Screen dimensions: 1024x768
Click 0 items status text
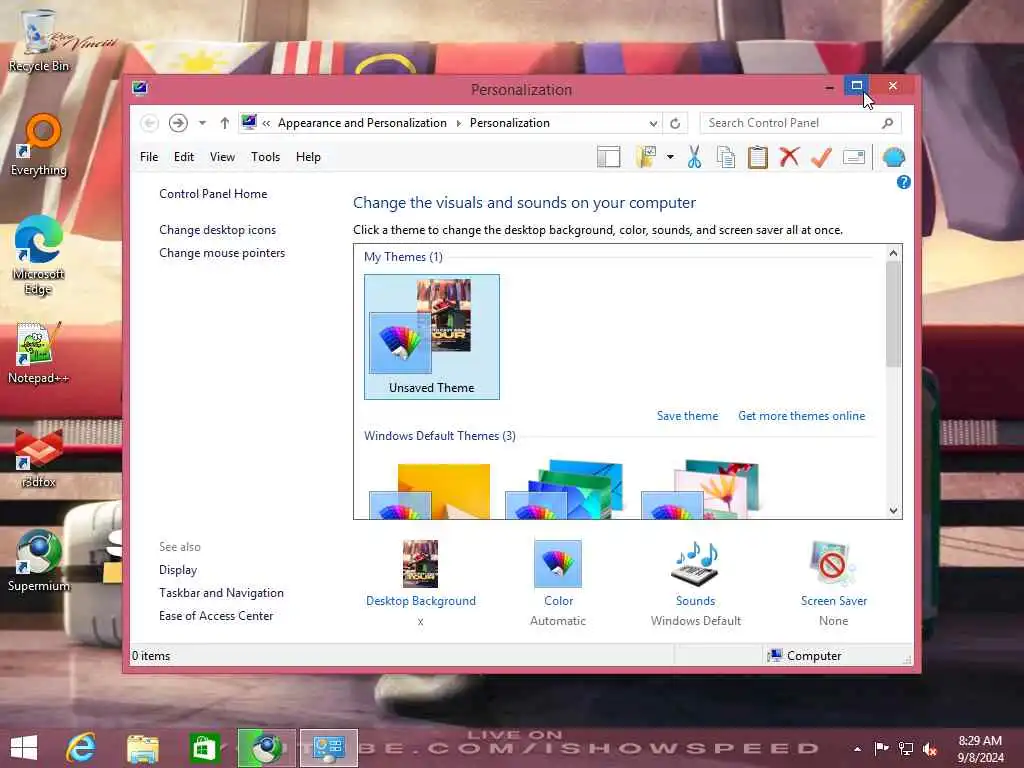(x=151, y=656)
